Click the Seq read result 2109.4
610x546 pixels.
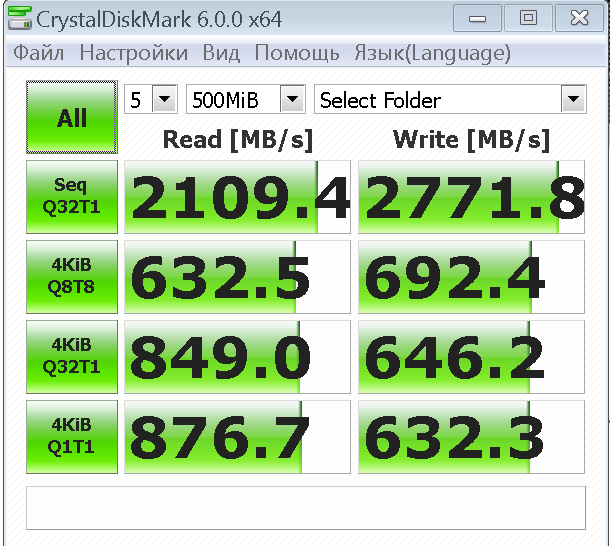point(237,197)
